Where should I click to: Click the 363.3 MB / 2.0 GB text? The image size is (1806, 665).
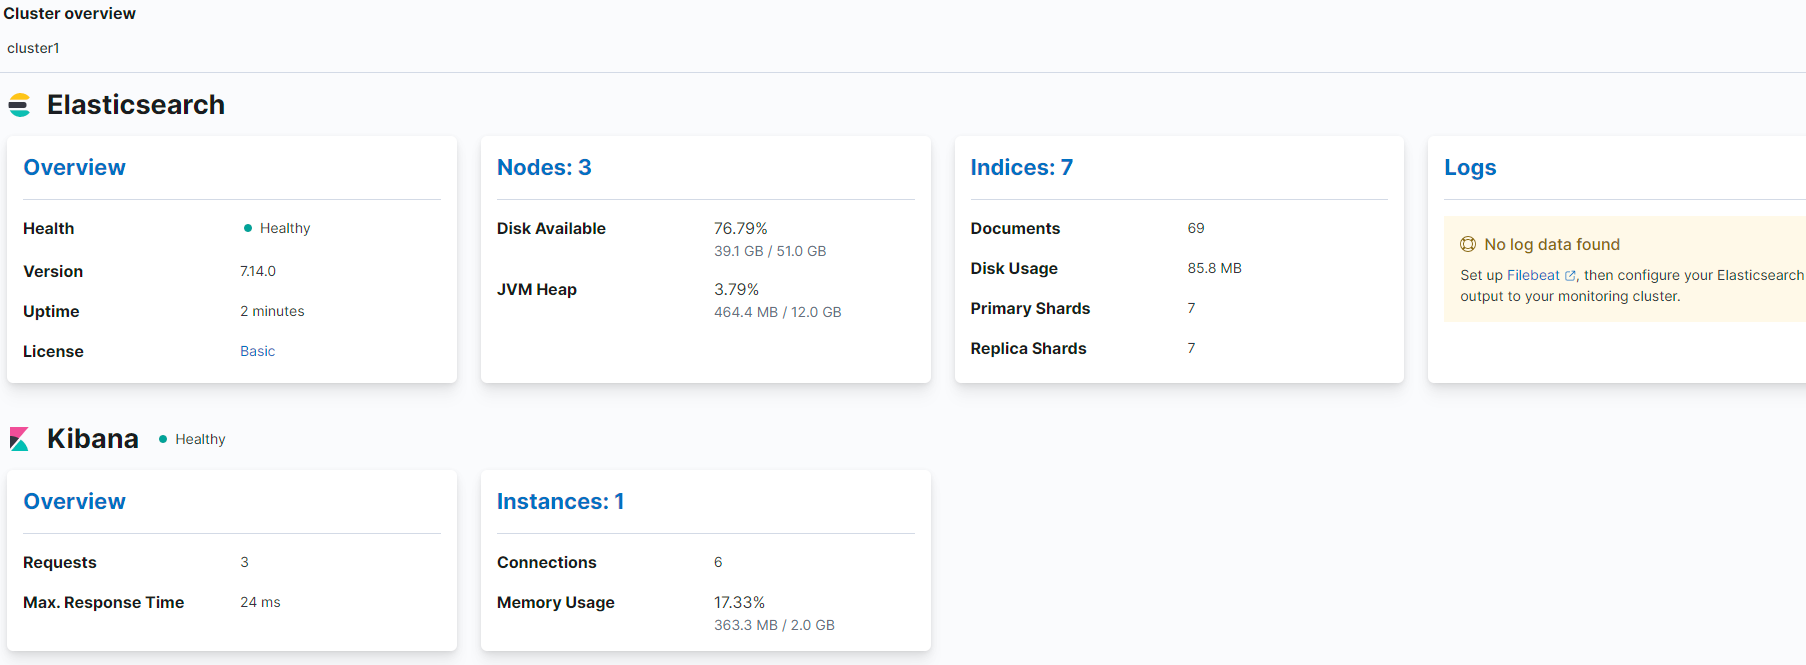point(774,625)
